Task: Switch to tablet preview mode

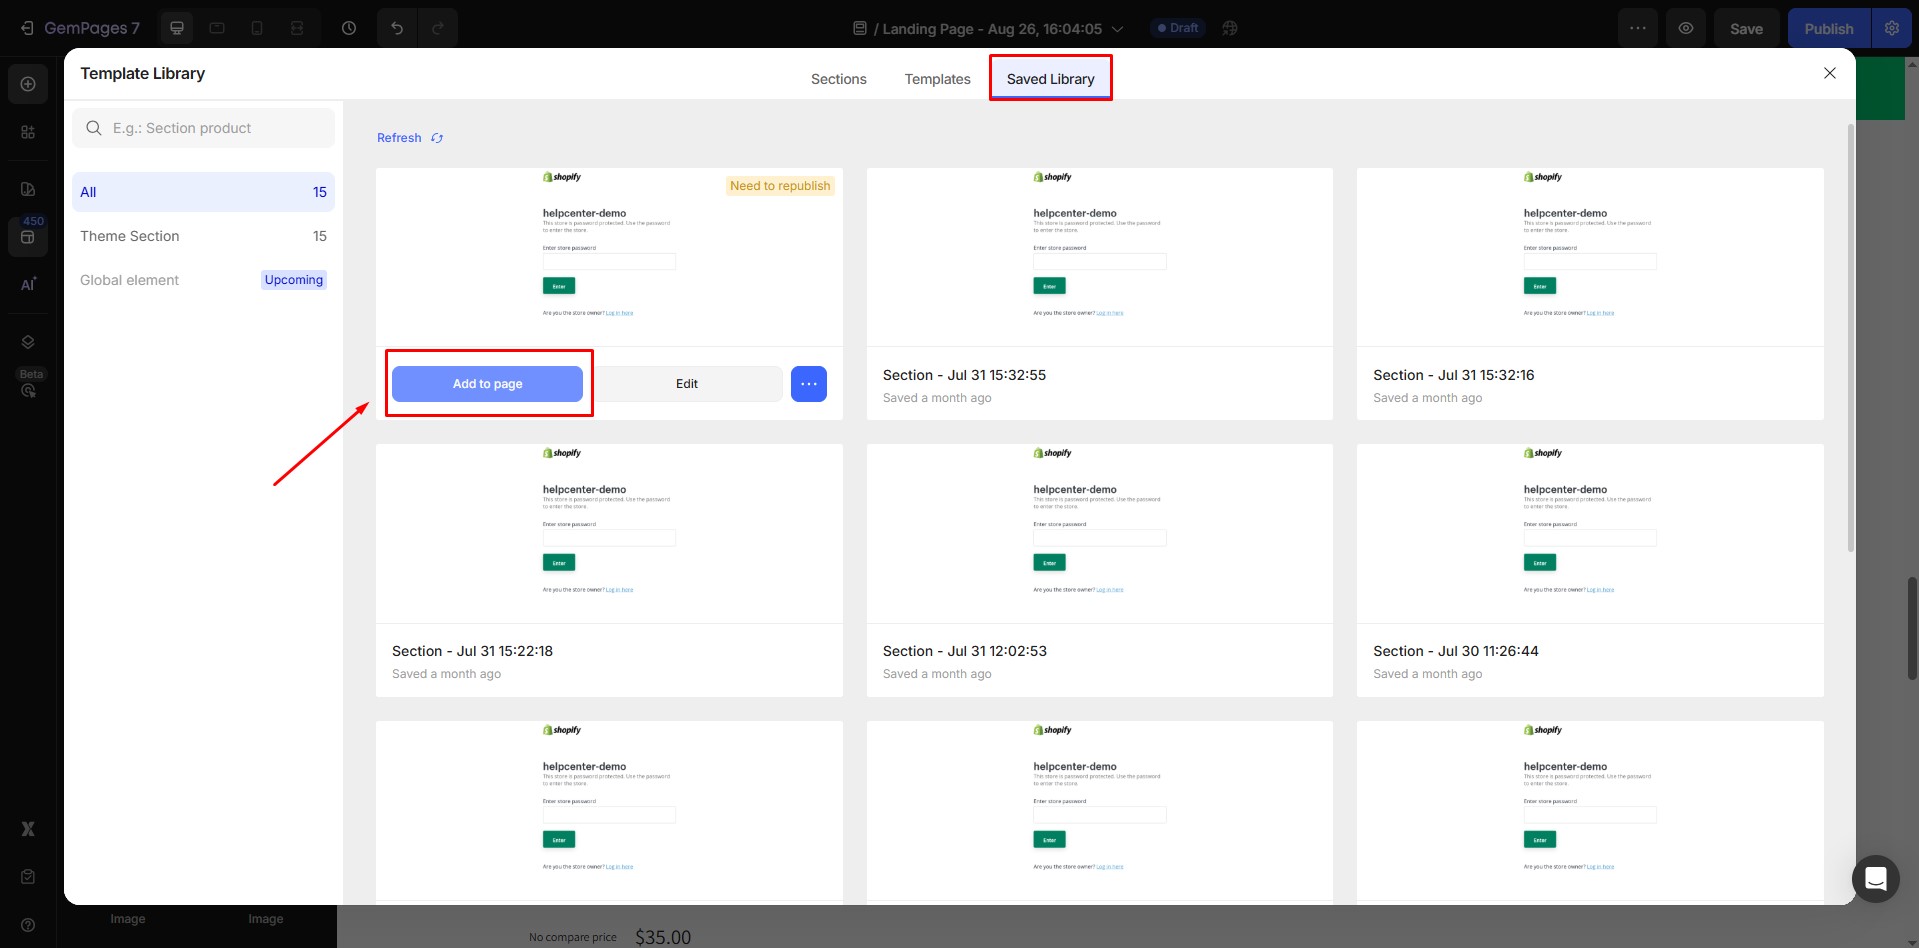Action: pos(217,28)
